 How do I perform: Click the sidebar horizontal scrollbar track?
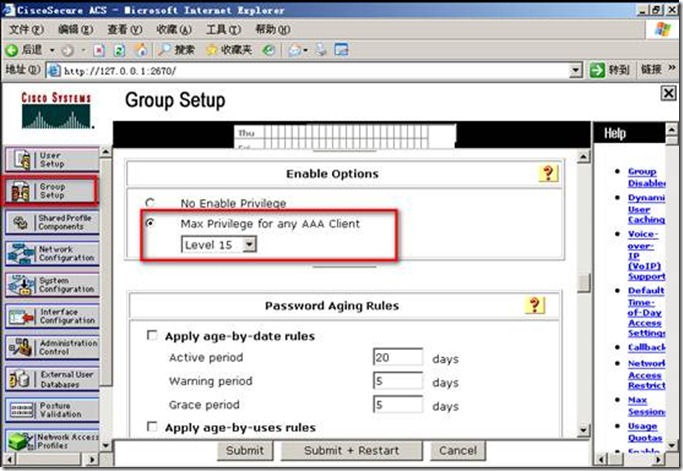point(47,459)
